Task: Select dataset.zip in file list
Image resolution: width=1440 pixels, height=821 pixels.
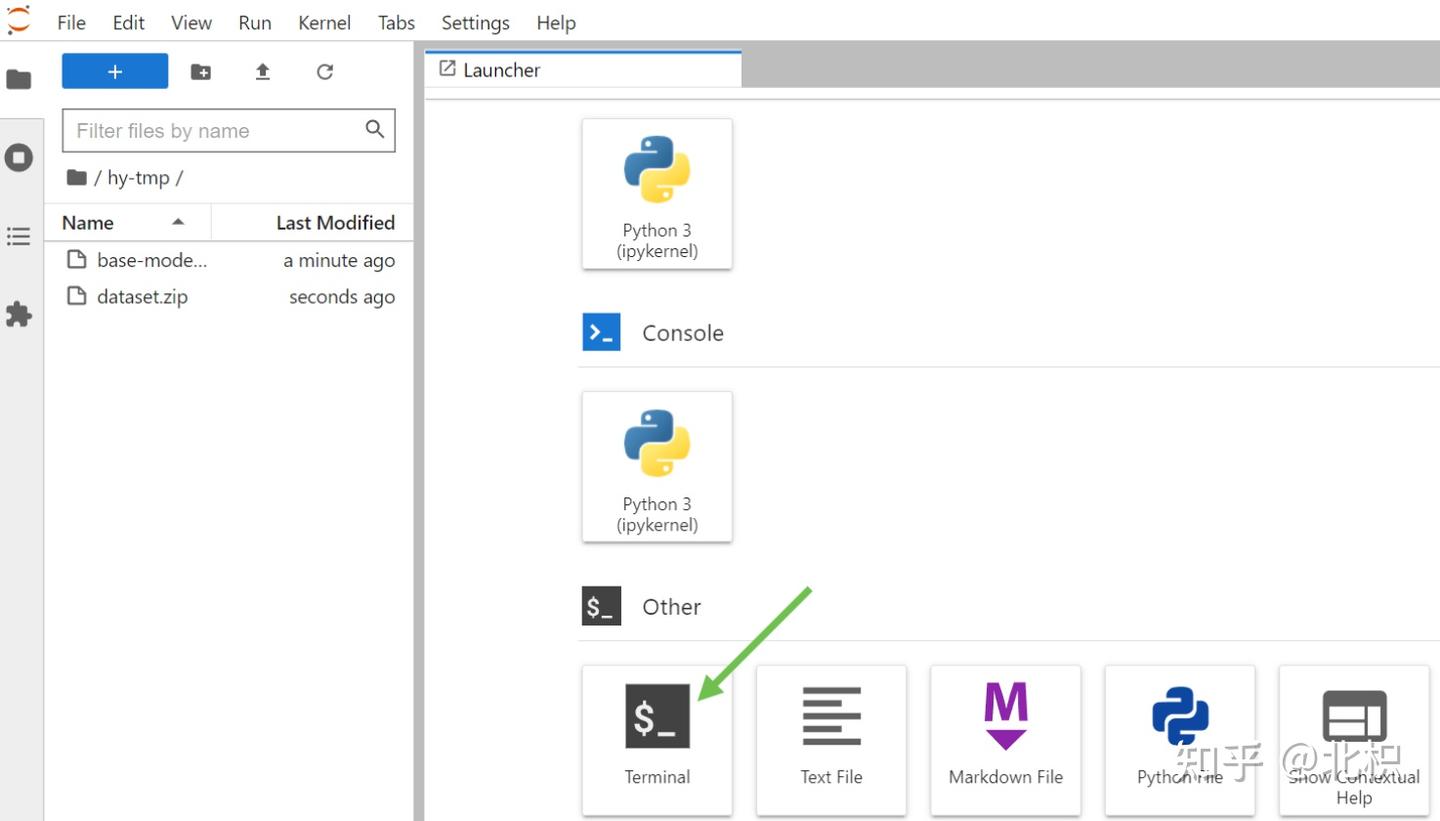Action: [x=229, y=297]
